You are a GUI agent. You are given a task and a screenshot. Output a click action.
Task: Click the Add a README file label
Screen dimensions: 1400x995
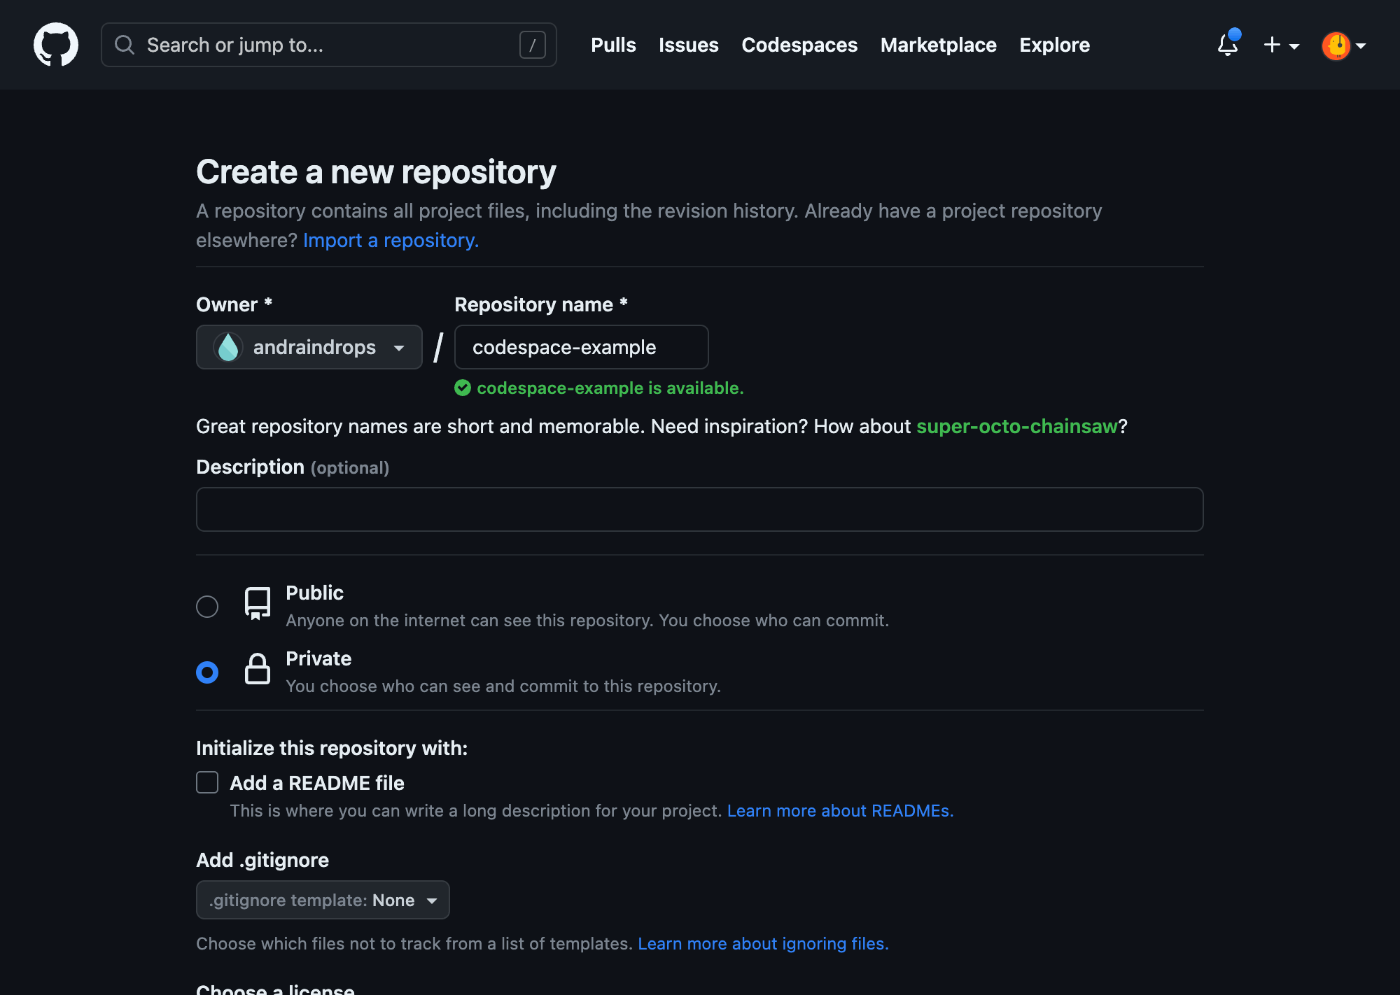point(317,783)
